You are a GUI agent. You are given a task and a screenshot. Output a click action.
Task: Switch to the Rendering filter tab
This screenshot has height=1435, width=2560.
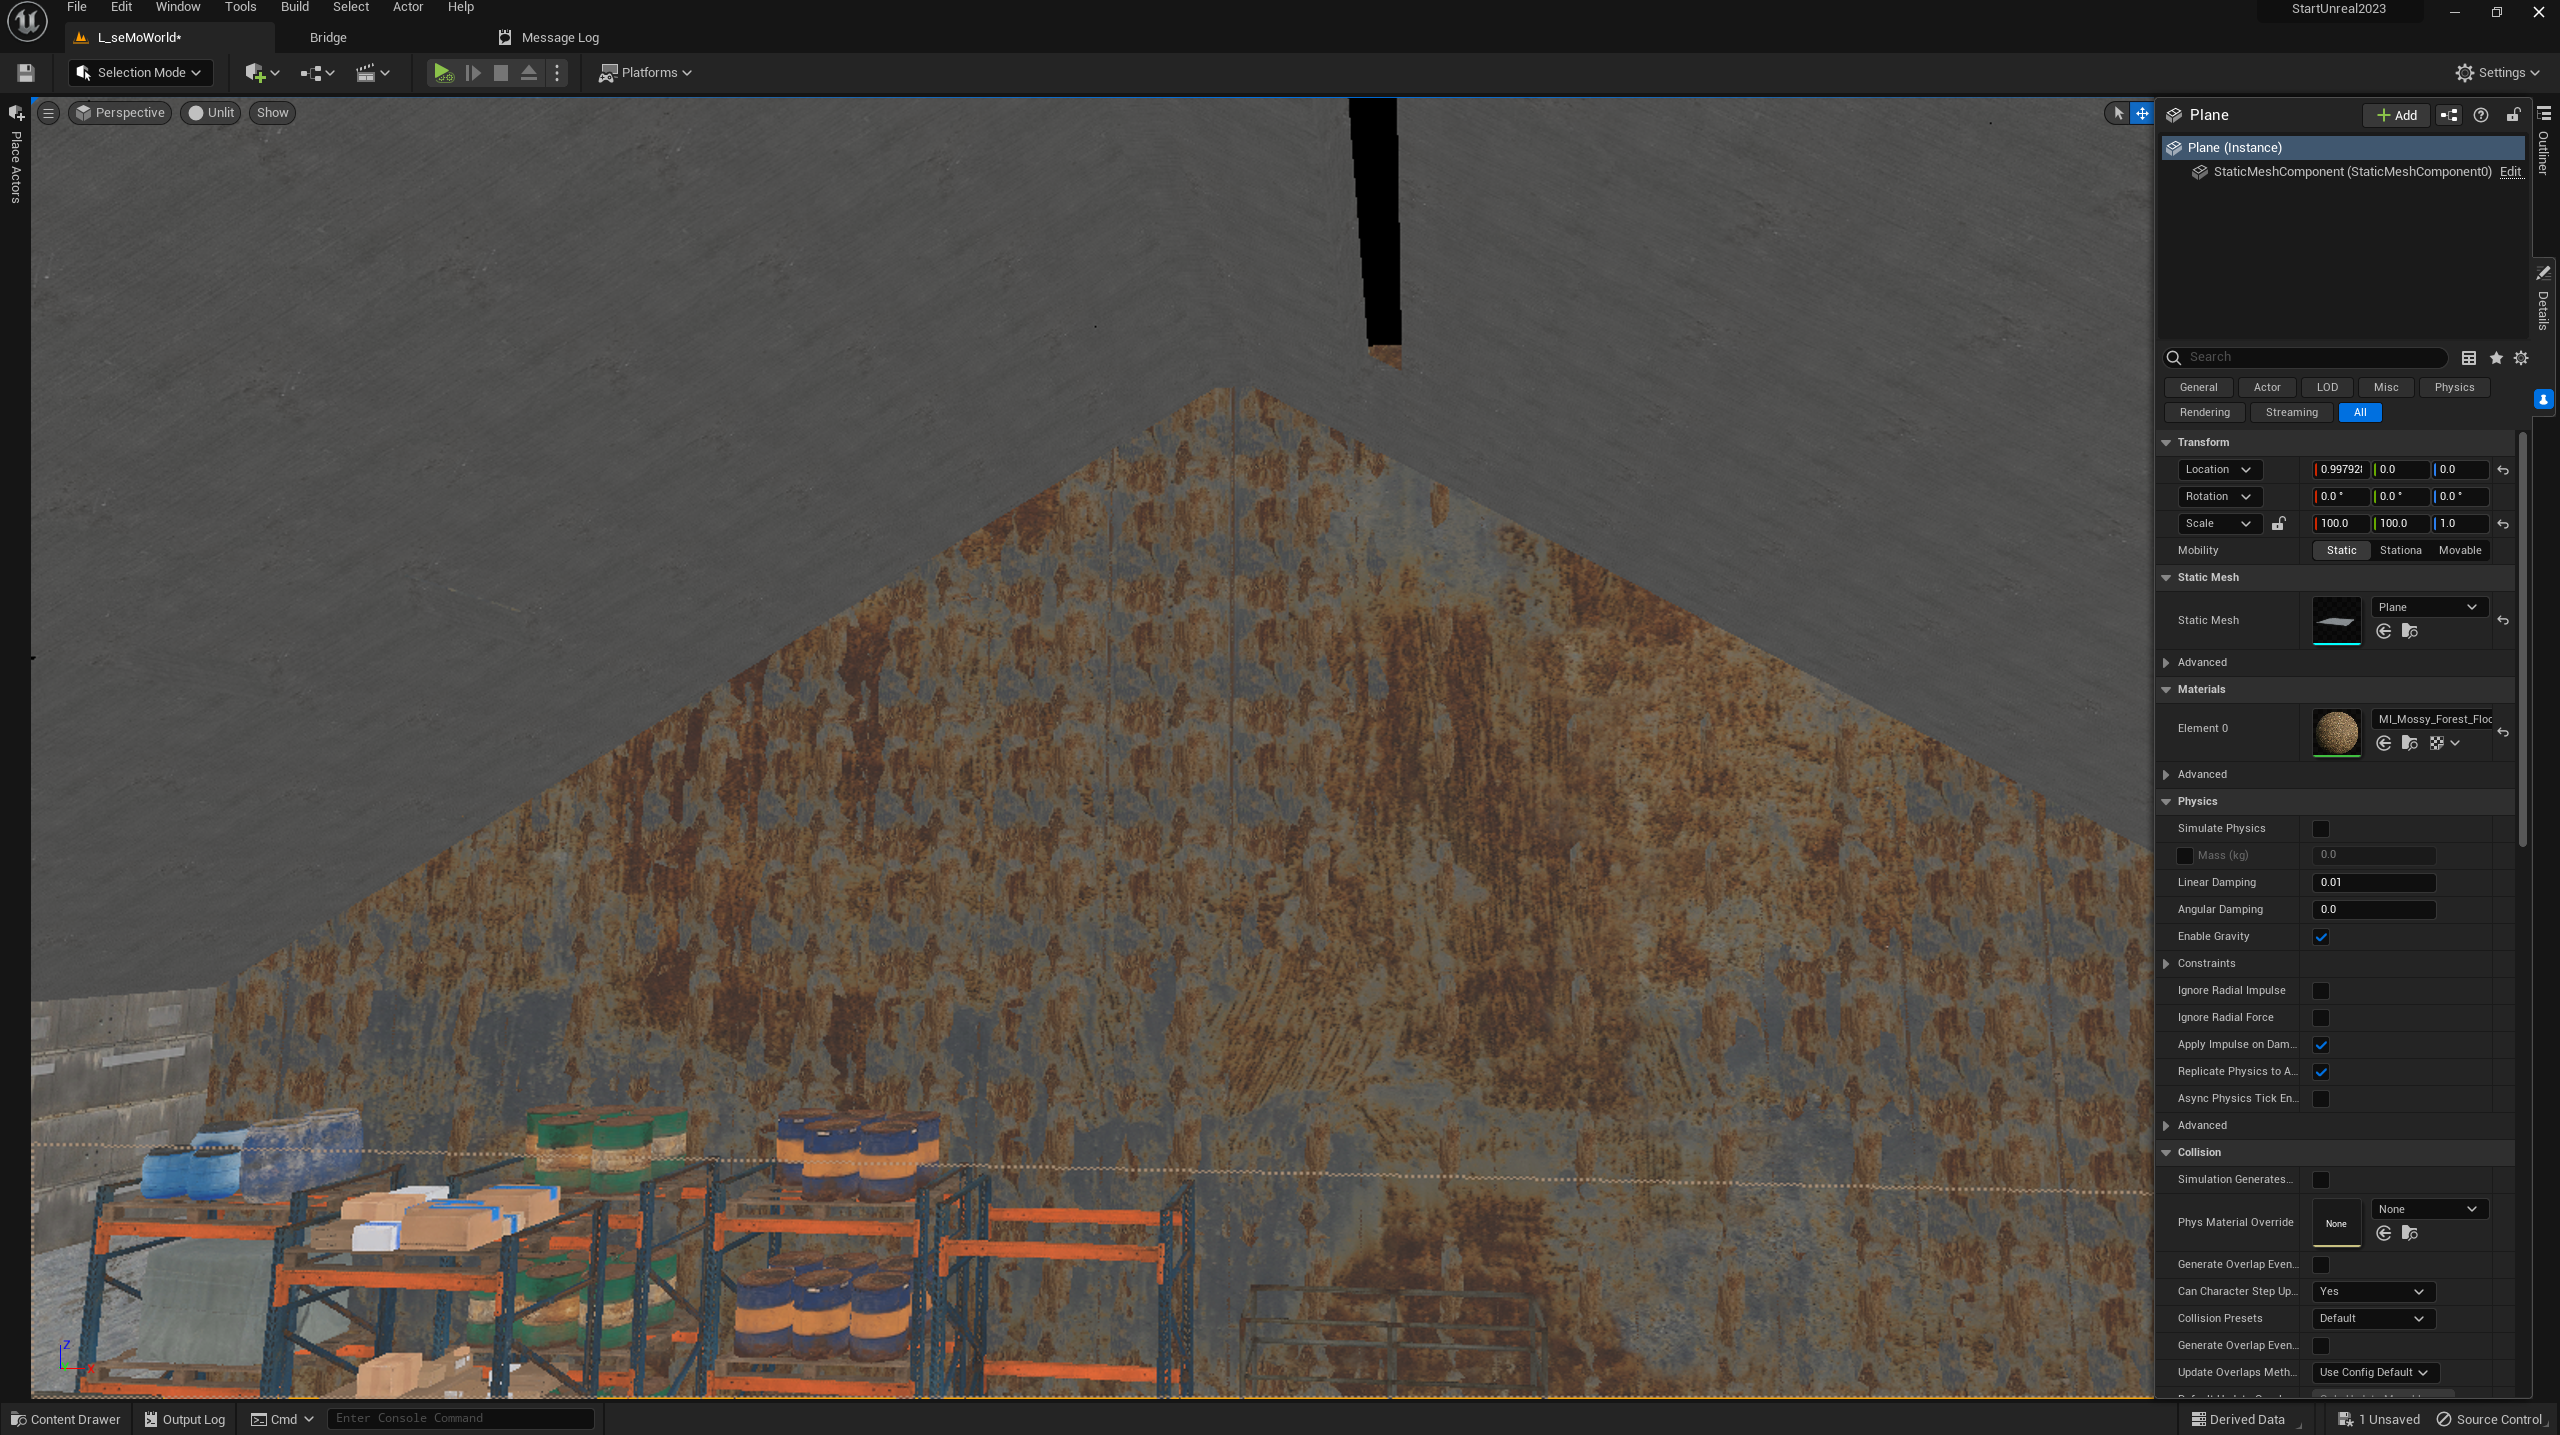[2204, 412]
